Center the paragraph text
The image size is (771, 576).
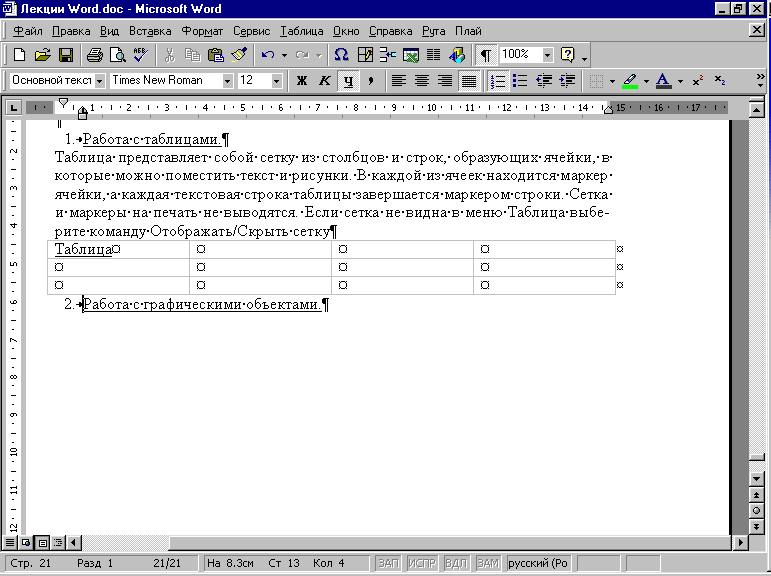422,81
